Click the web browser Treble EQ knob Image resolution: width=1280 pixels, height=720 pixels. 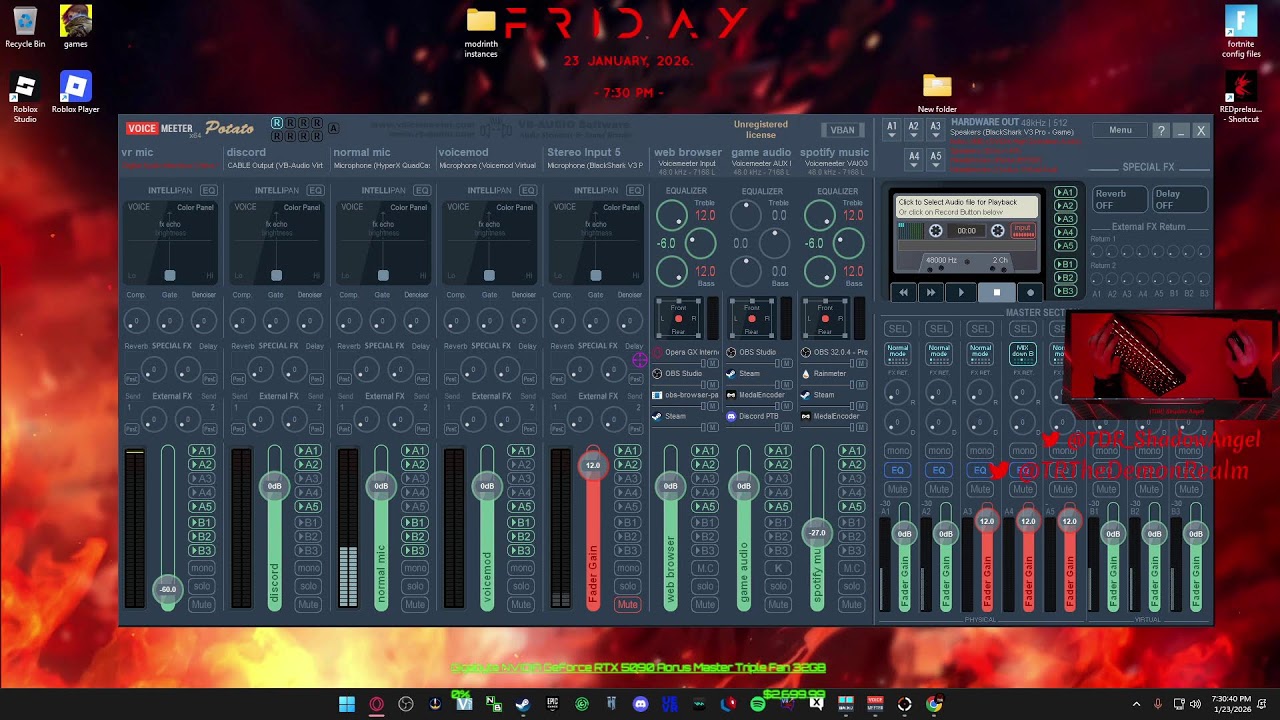coord(671,215)
